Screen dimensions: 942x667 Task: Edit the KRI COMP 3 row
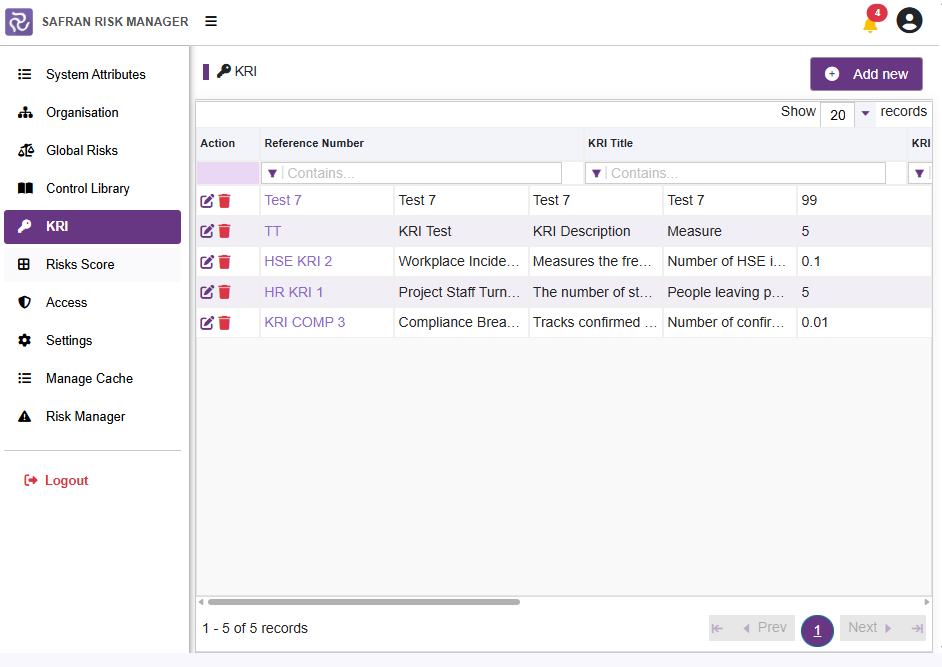pos(207,323)
